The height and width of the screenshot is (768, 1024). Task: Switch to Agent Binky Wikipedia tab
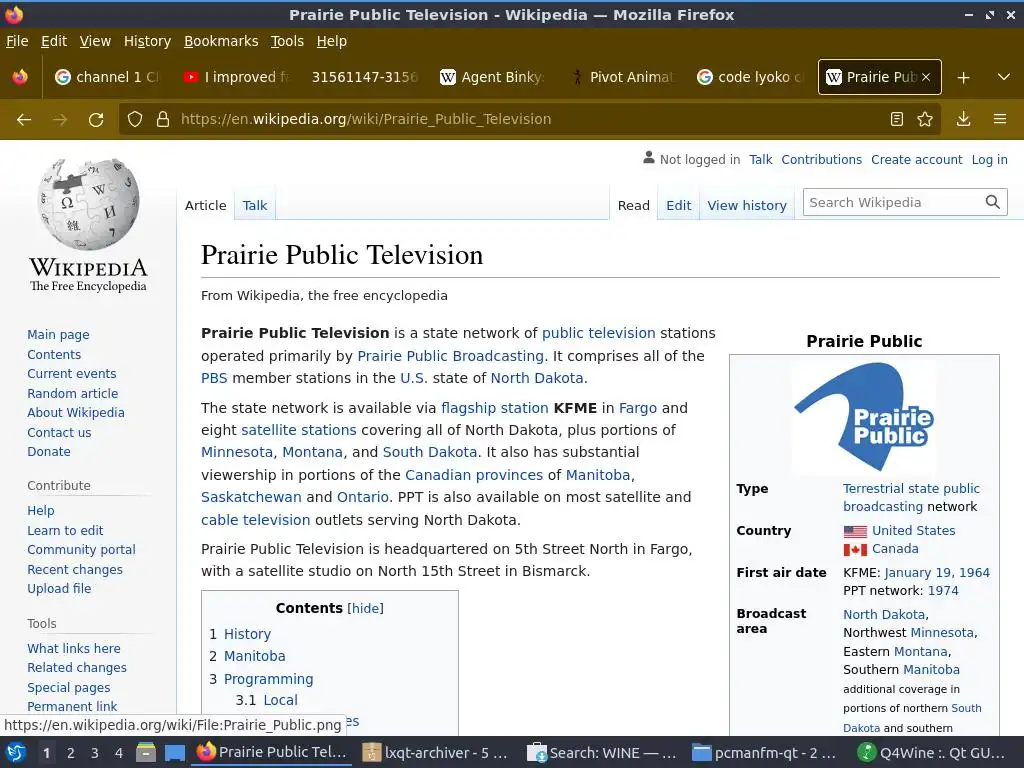click(492, 77)
